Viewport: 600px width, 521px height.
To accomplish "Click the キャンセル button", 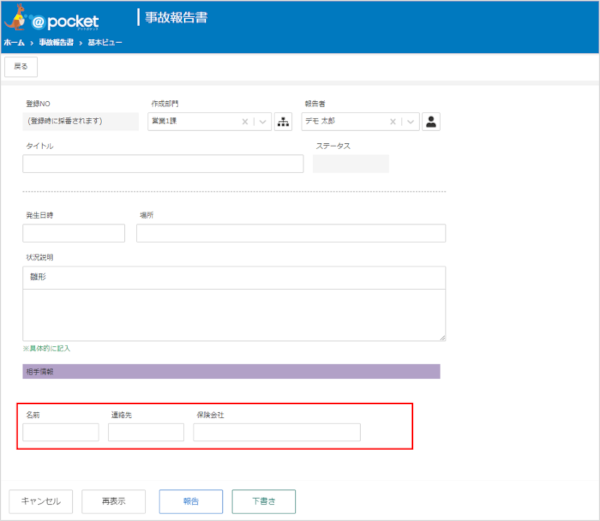I will point(41,501).
